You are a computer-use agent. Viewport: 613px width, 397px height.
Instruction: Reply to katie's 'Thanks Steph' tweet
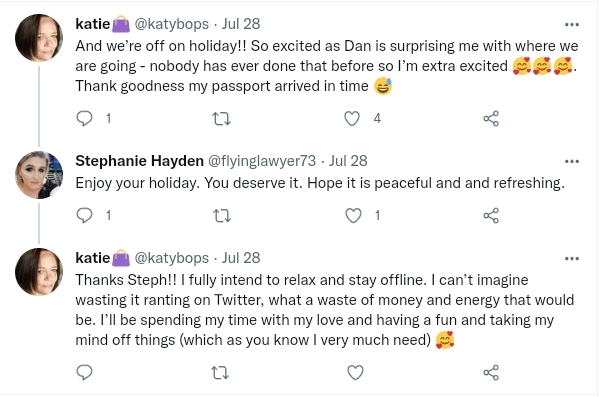(x=84, y=372)
